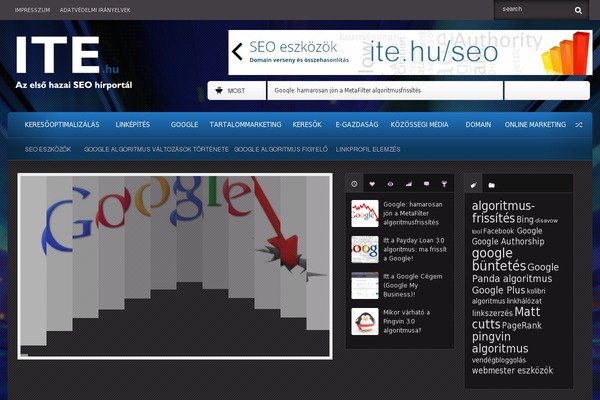The image size is (600, 400).
Task: Open the Közösségi média menu
Action: pyautogui.click(x=419, y=125)
